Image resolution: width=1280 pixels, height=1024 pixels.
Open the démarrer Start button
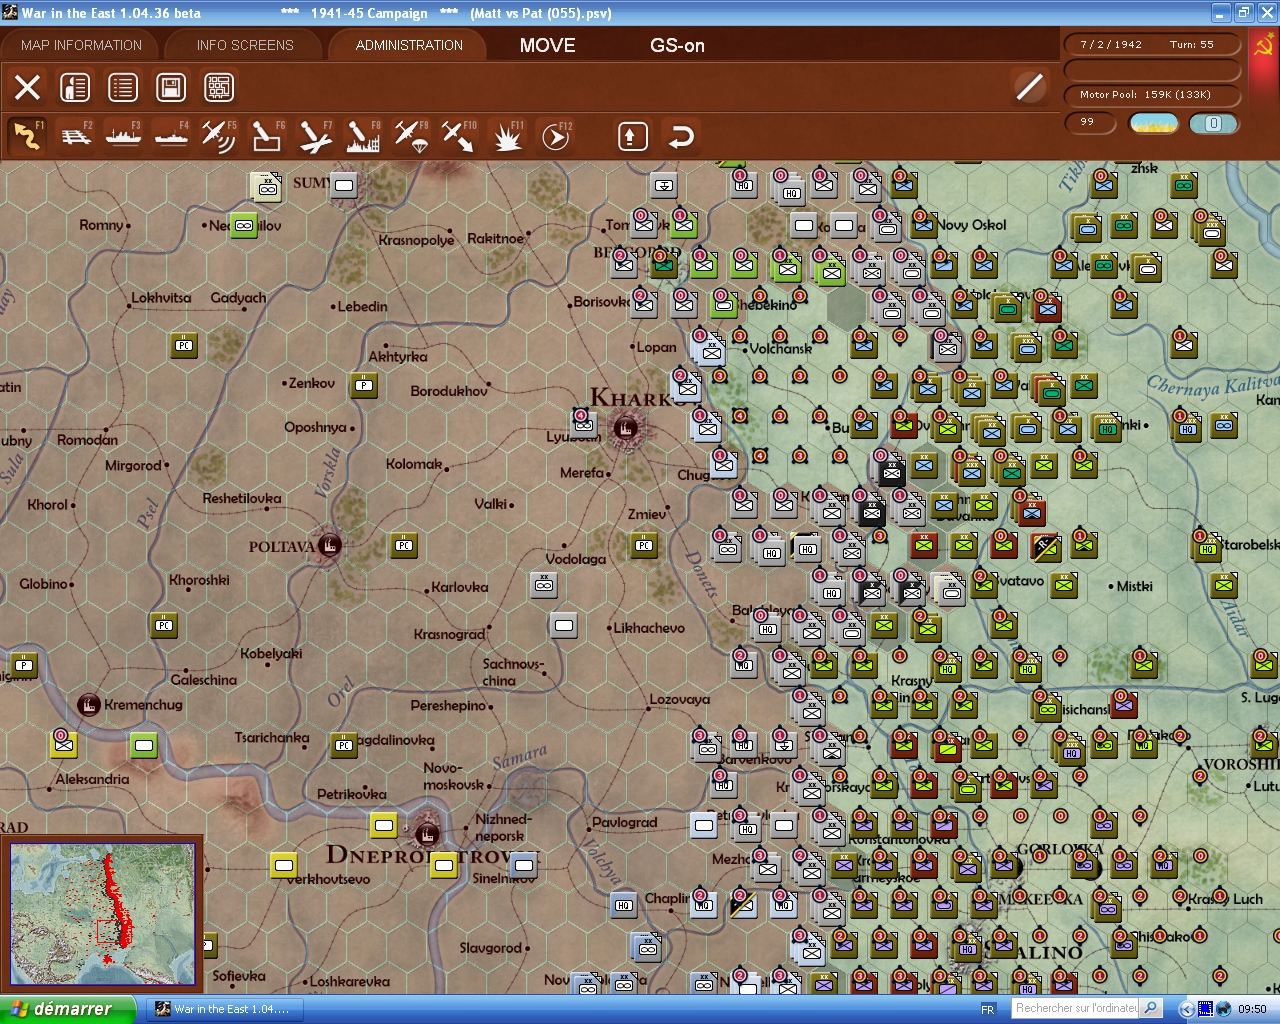(67, 1009)
